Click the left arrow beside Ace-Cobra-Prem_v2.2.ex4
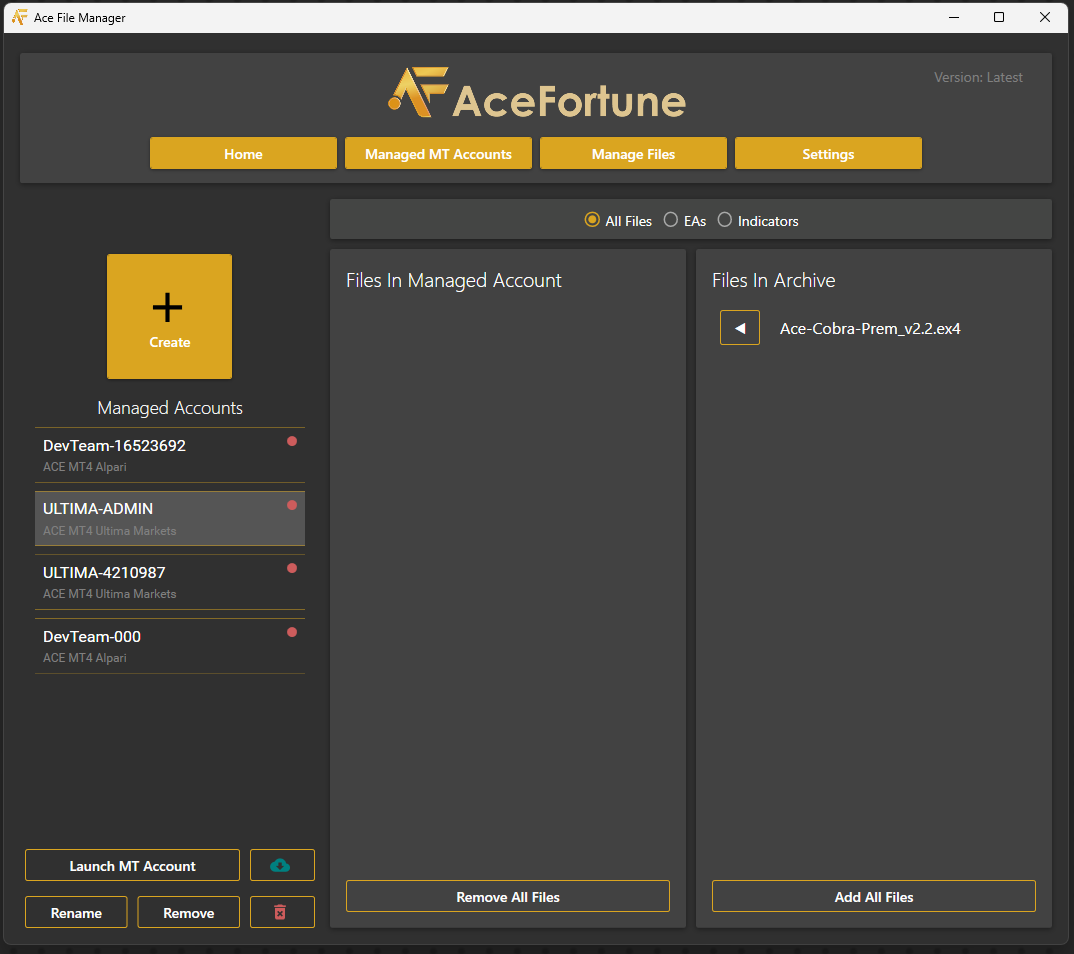The width and height of the screenshot is (1074, 954). coord(740,328)
